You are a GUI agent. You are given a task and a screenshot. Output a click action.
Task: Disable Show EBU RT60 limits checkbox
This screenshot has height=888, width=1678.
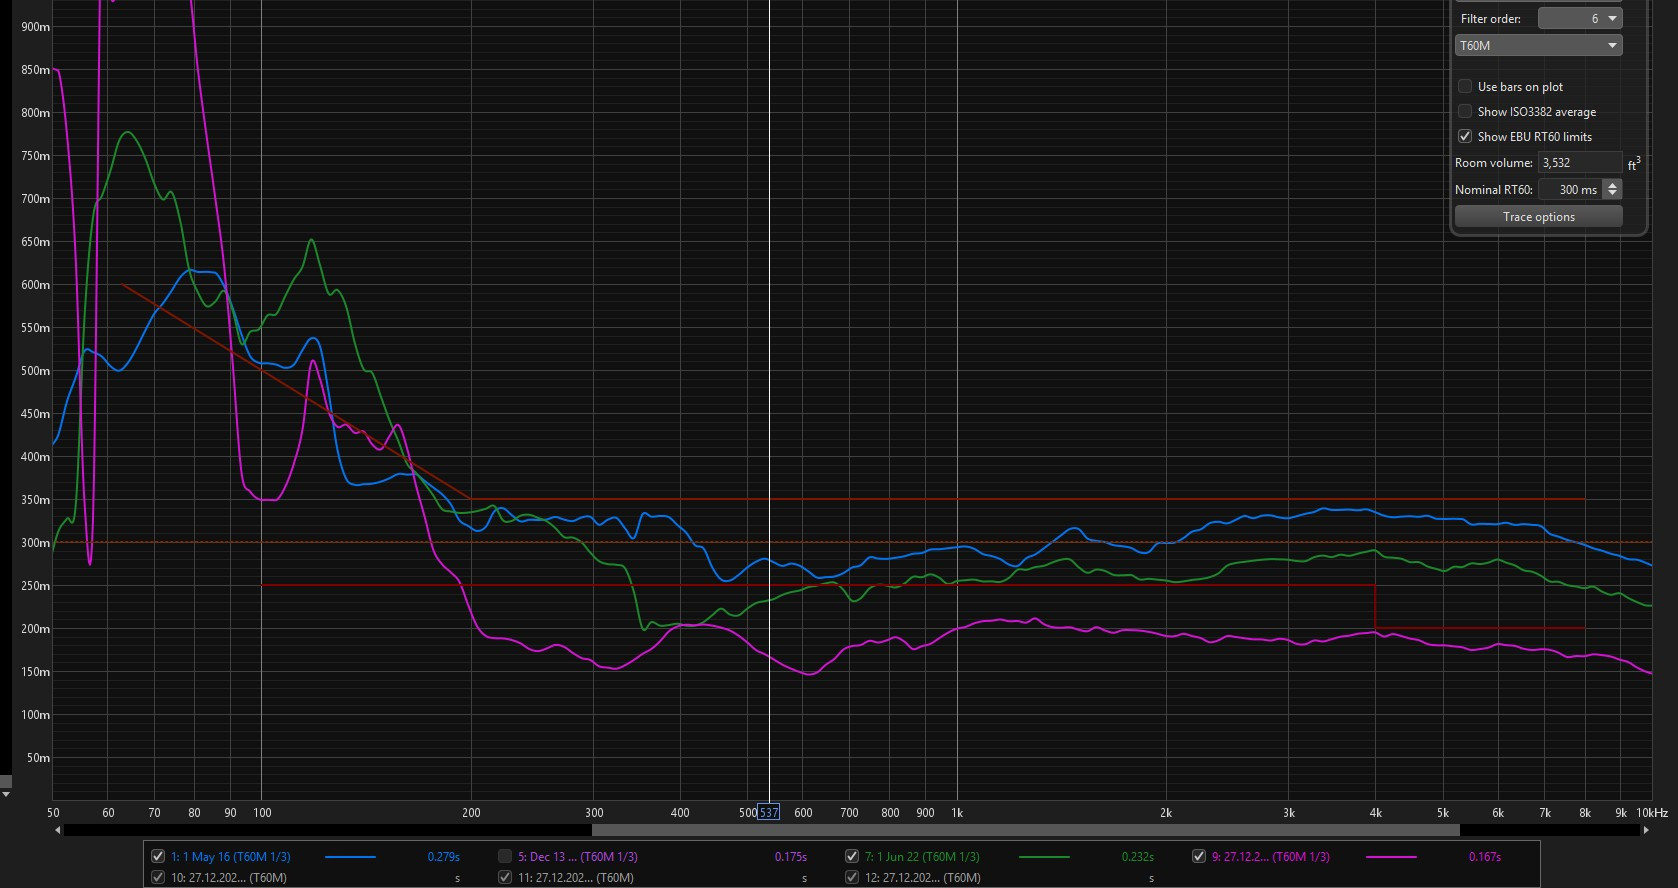point(1465,137)
